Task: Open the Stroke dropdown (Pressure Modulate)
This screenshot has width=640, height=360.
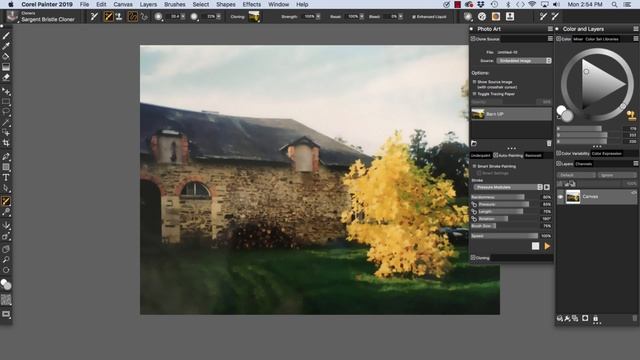Action: pyautogui.click(x=508, y=187)
